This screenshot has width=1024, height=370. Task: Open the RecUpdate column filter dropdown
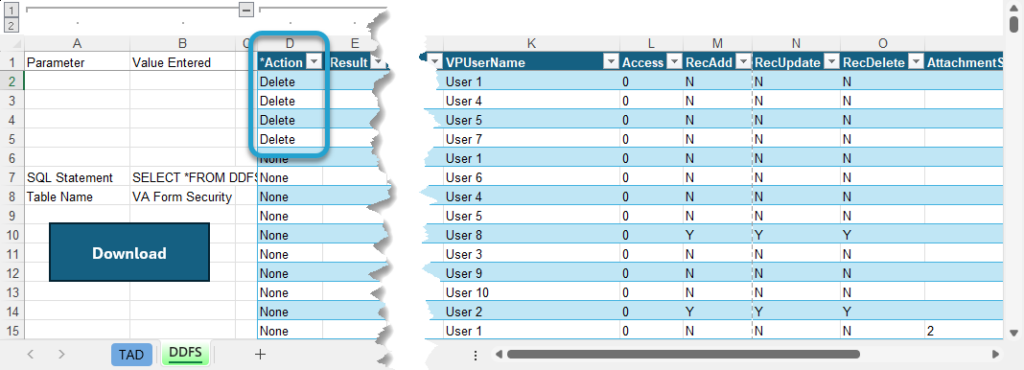point(831,62)
